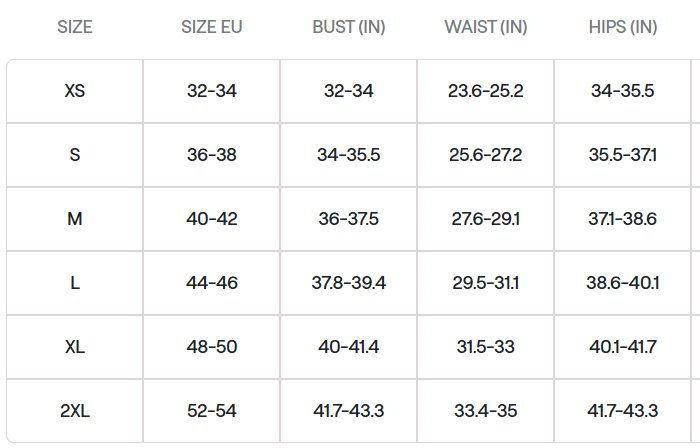This screenshot has width=700, height=448.
Task: Select the S size row label
Action: [x=75, y=155]
